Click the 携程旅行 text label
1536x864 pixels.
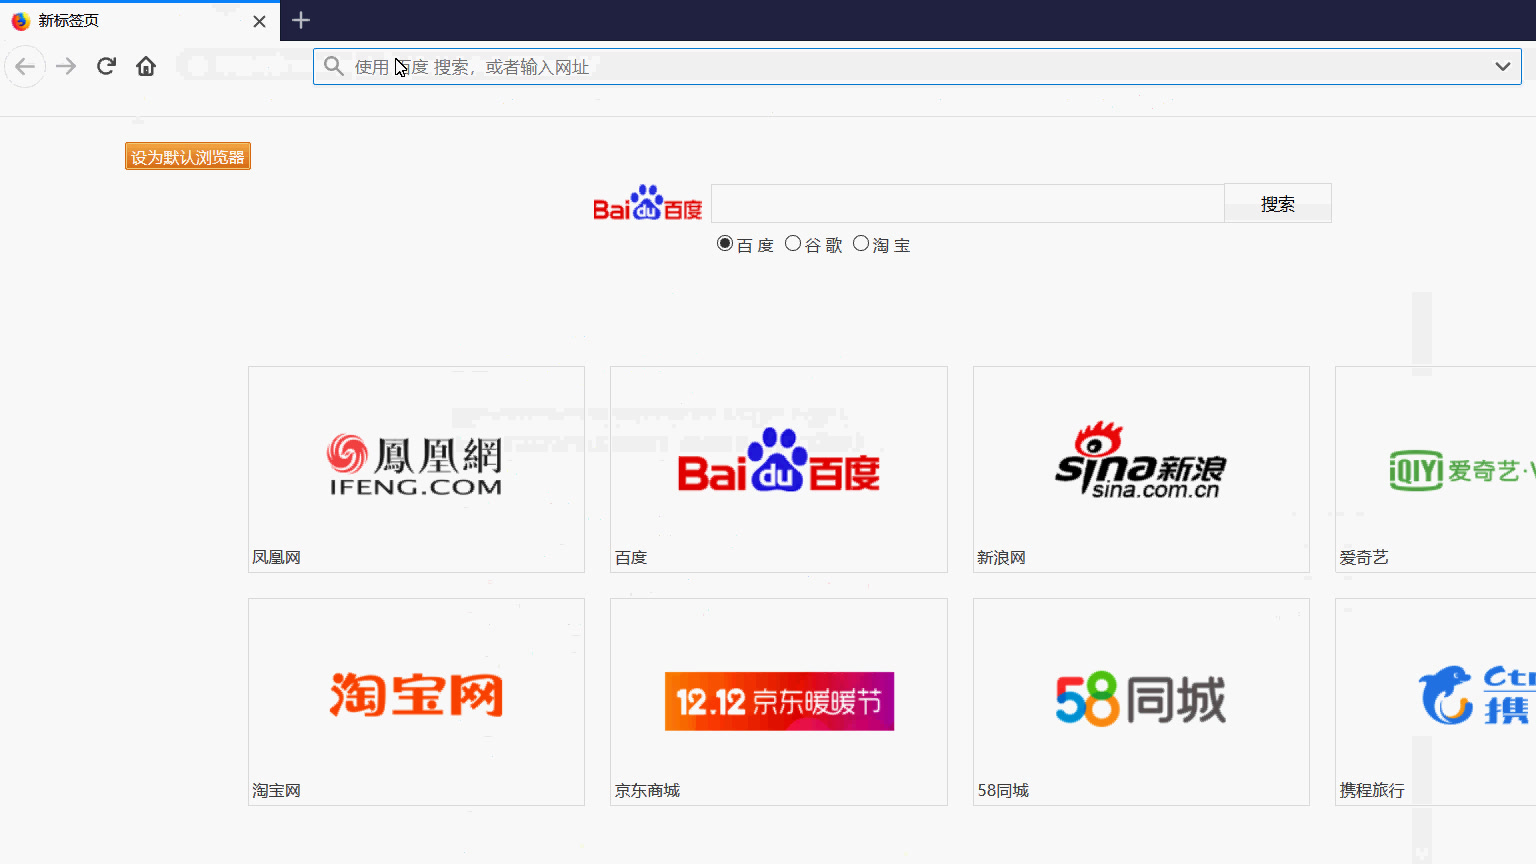(1372, 791)
